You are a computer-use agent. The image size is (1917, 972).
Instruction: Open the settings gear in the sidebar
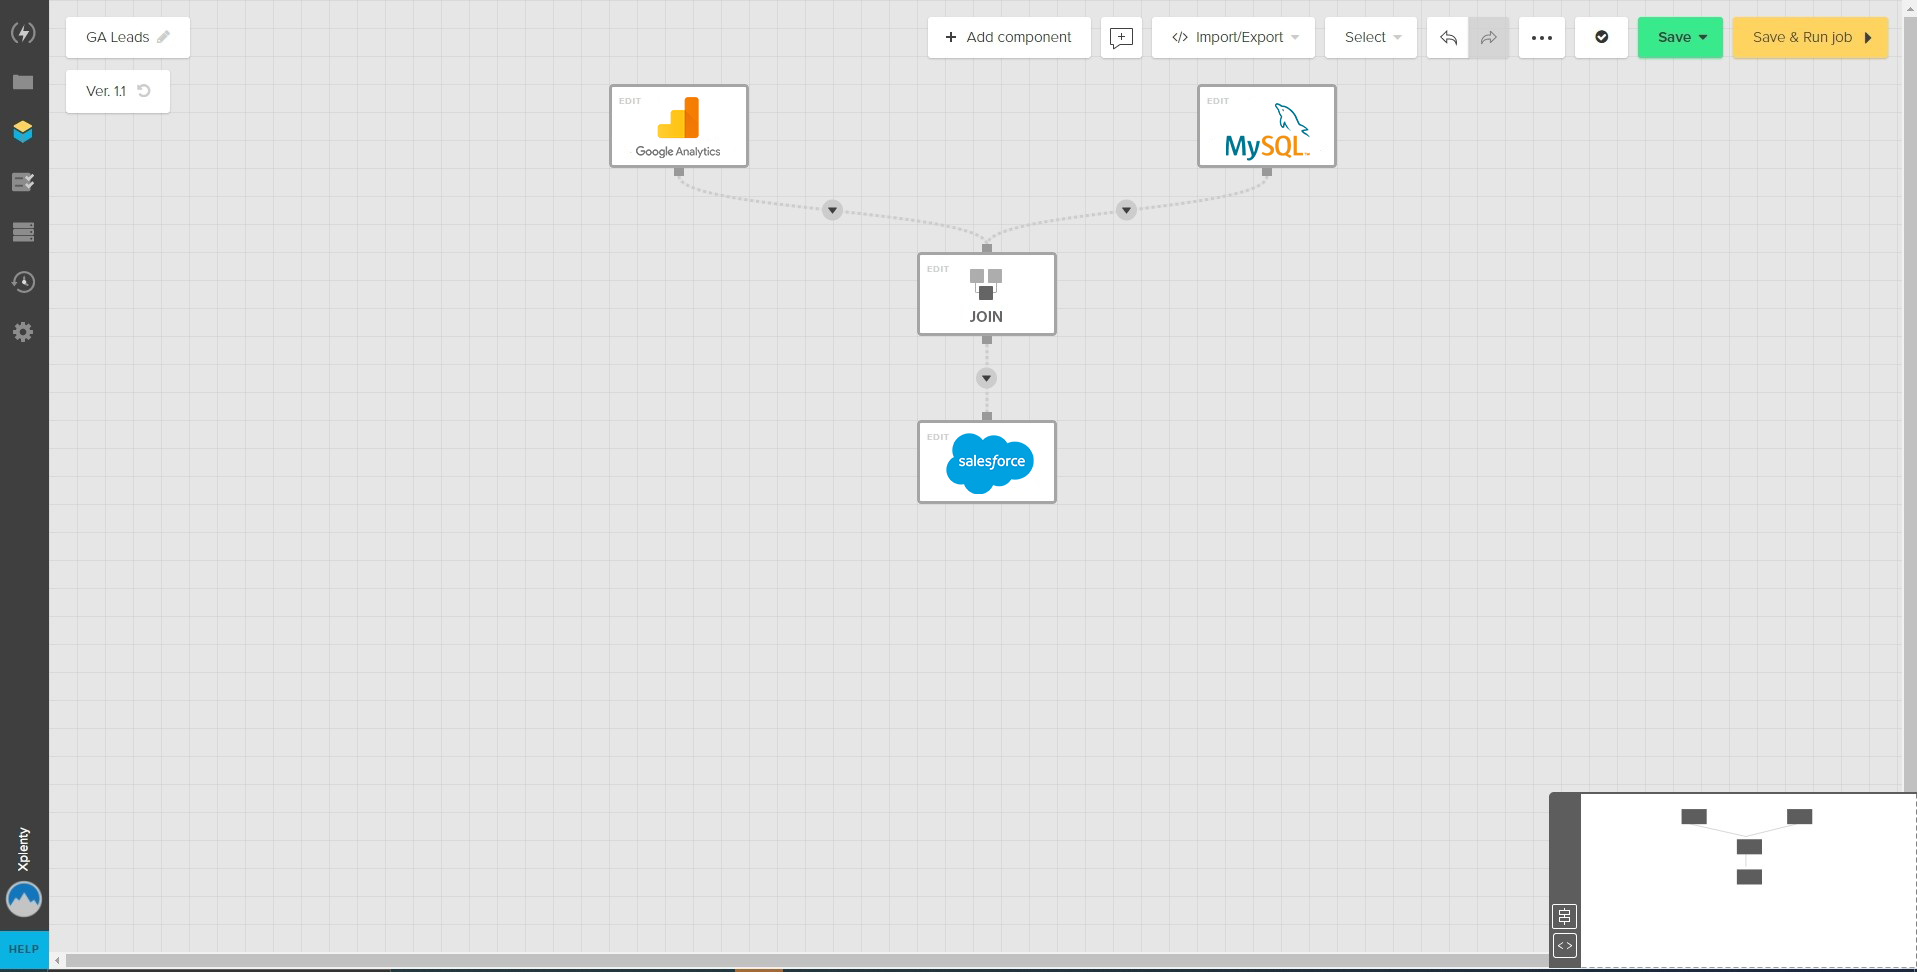[23, 331]
